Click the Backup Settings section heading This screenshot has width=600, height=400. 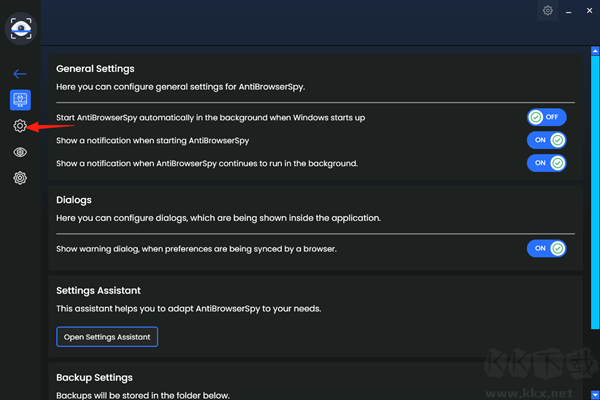tap(95, 378)
